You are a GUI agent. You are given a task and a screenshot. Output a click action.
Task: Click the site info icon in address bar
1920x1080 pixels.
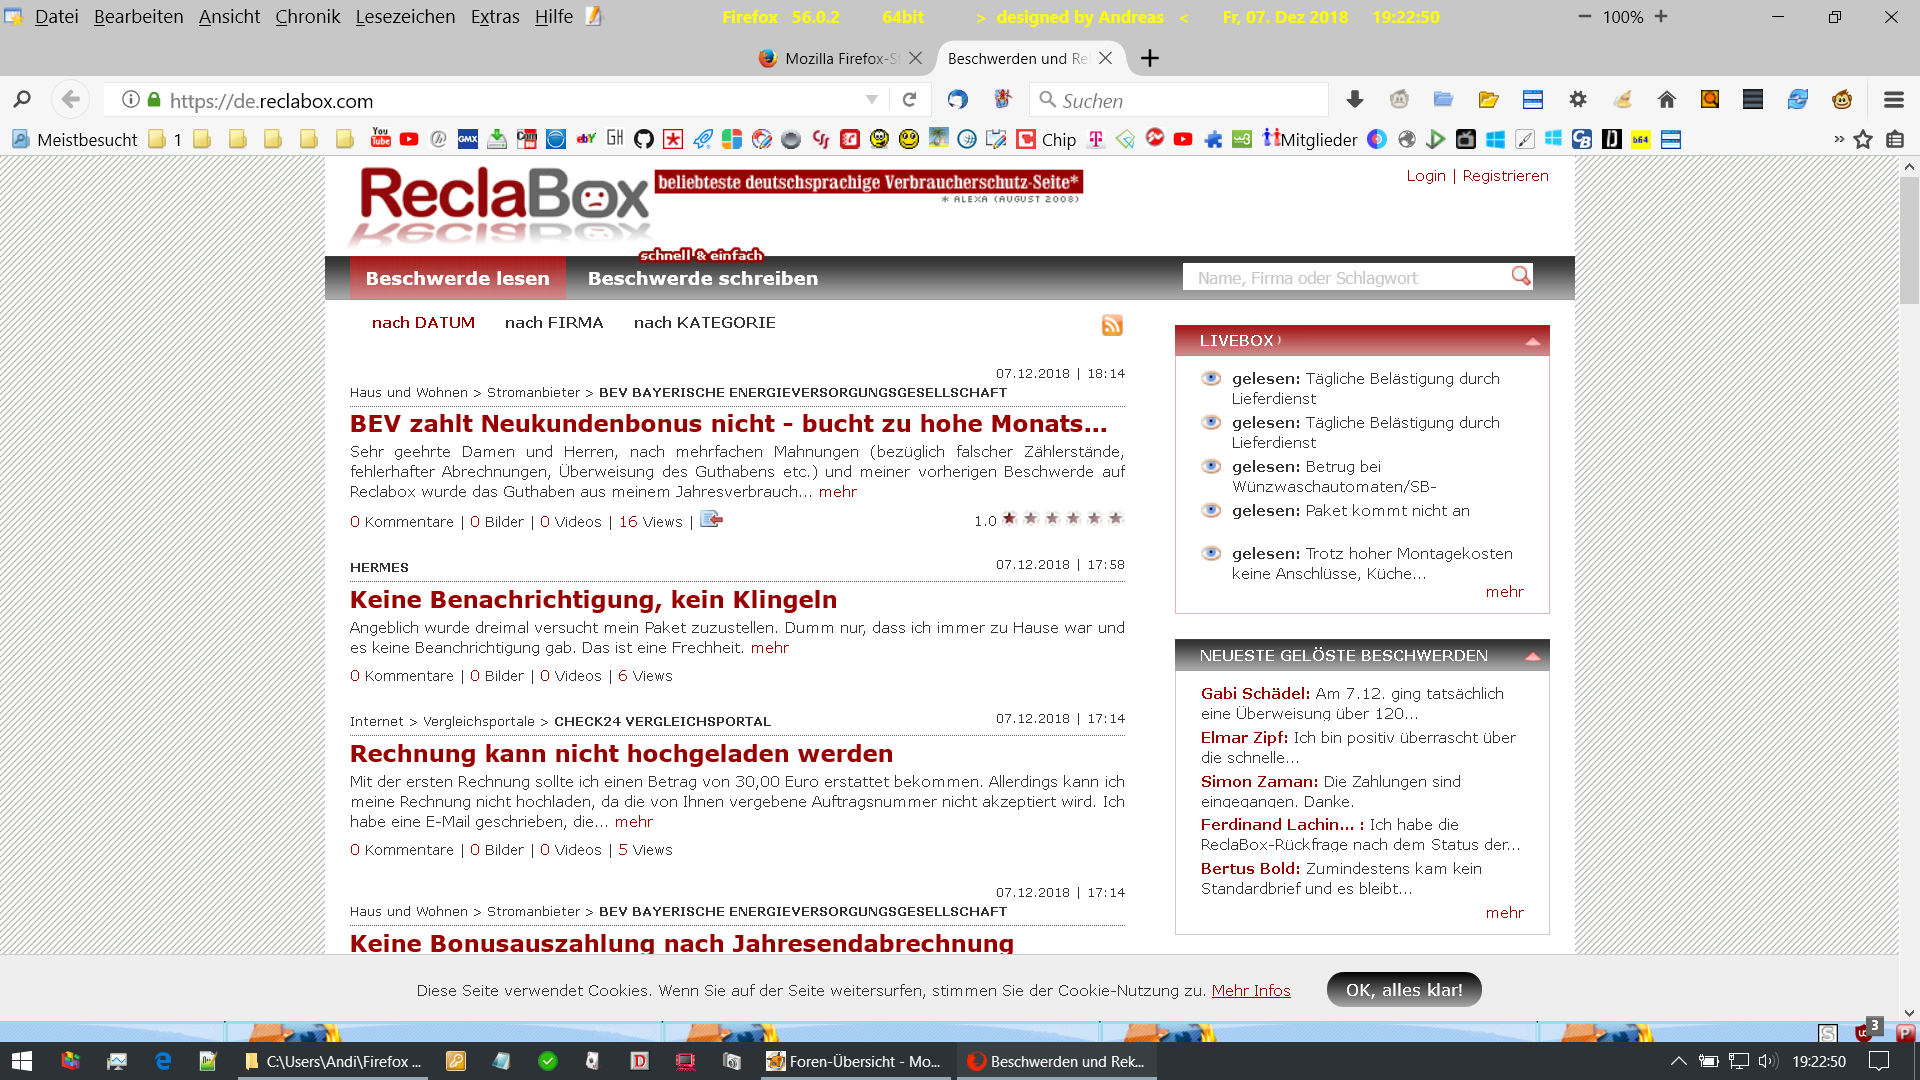130,100
